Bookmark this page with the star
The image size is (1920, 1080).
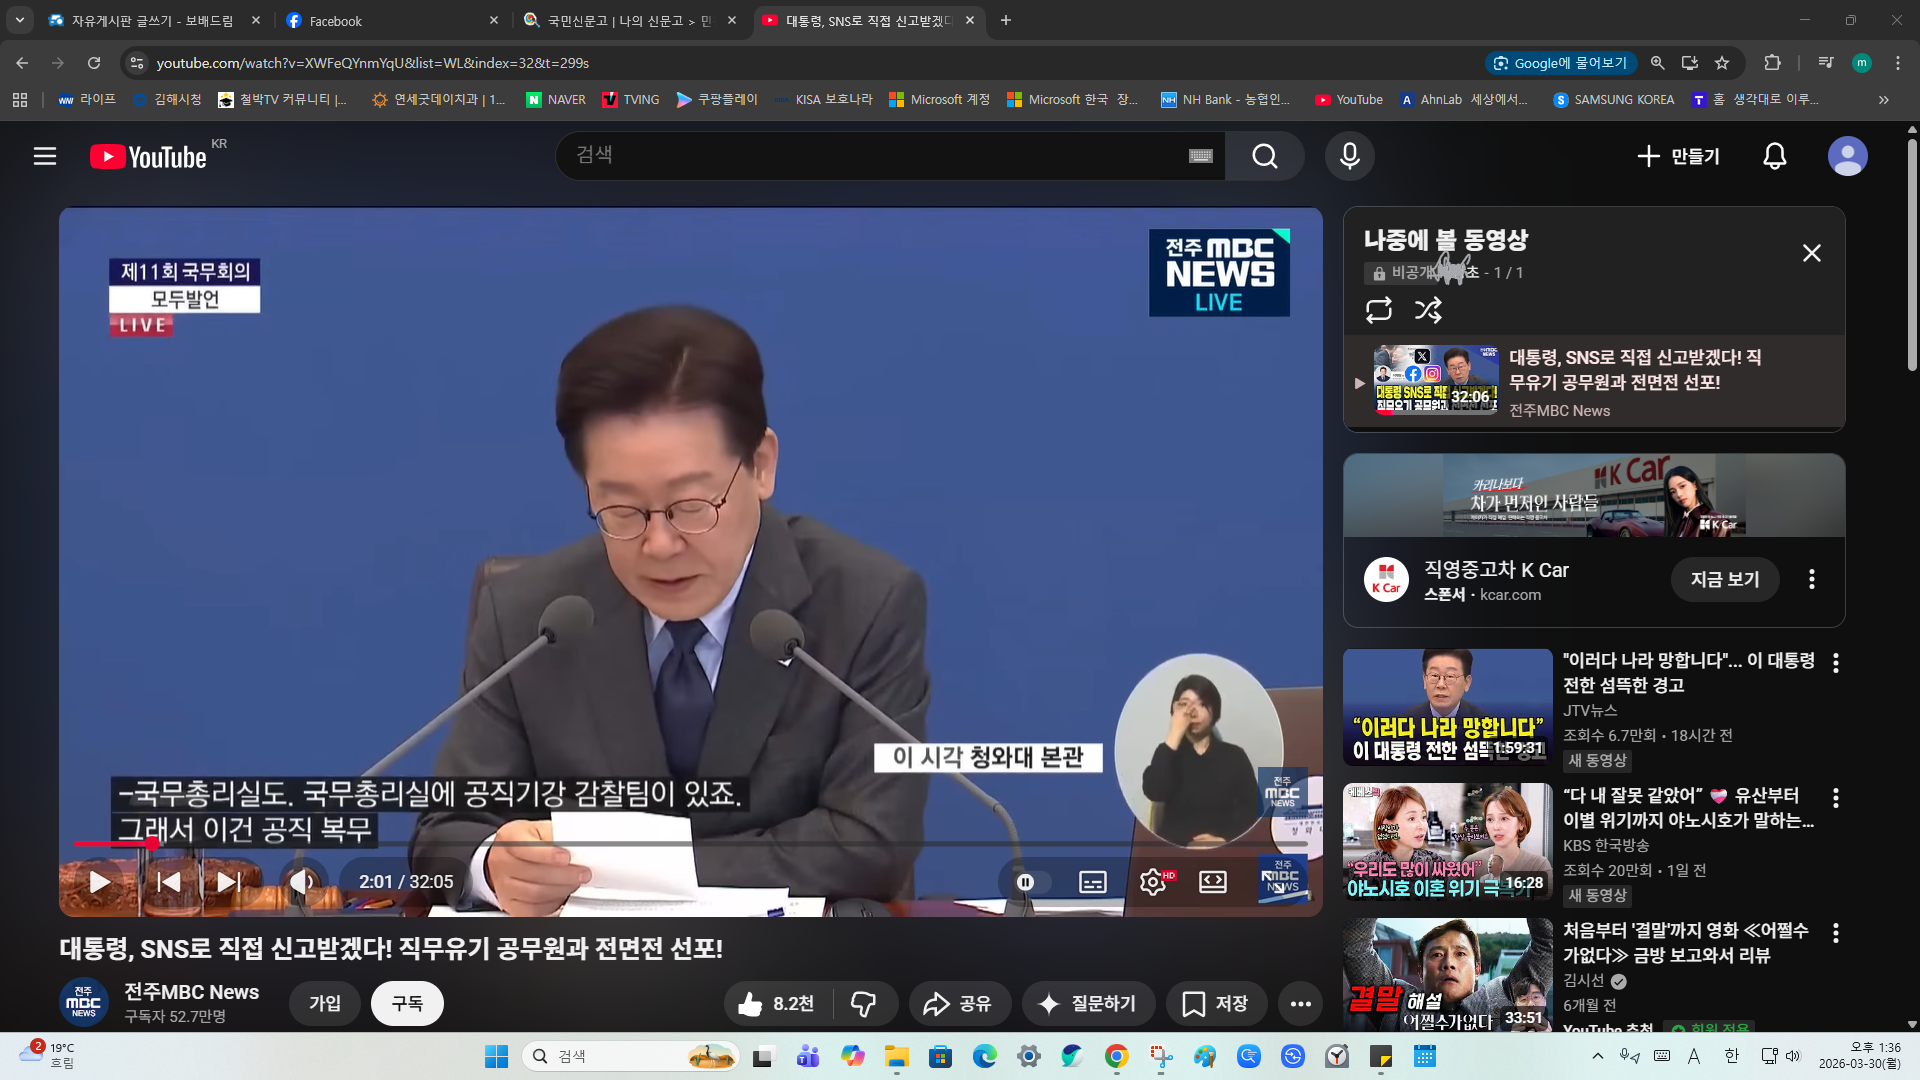1722,63
